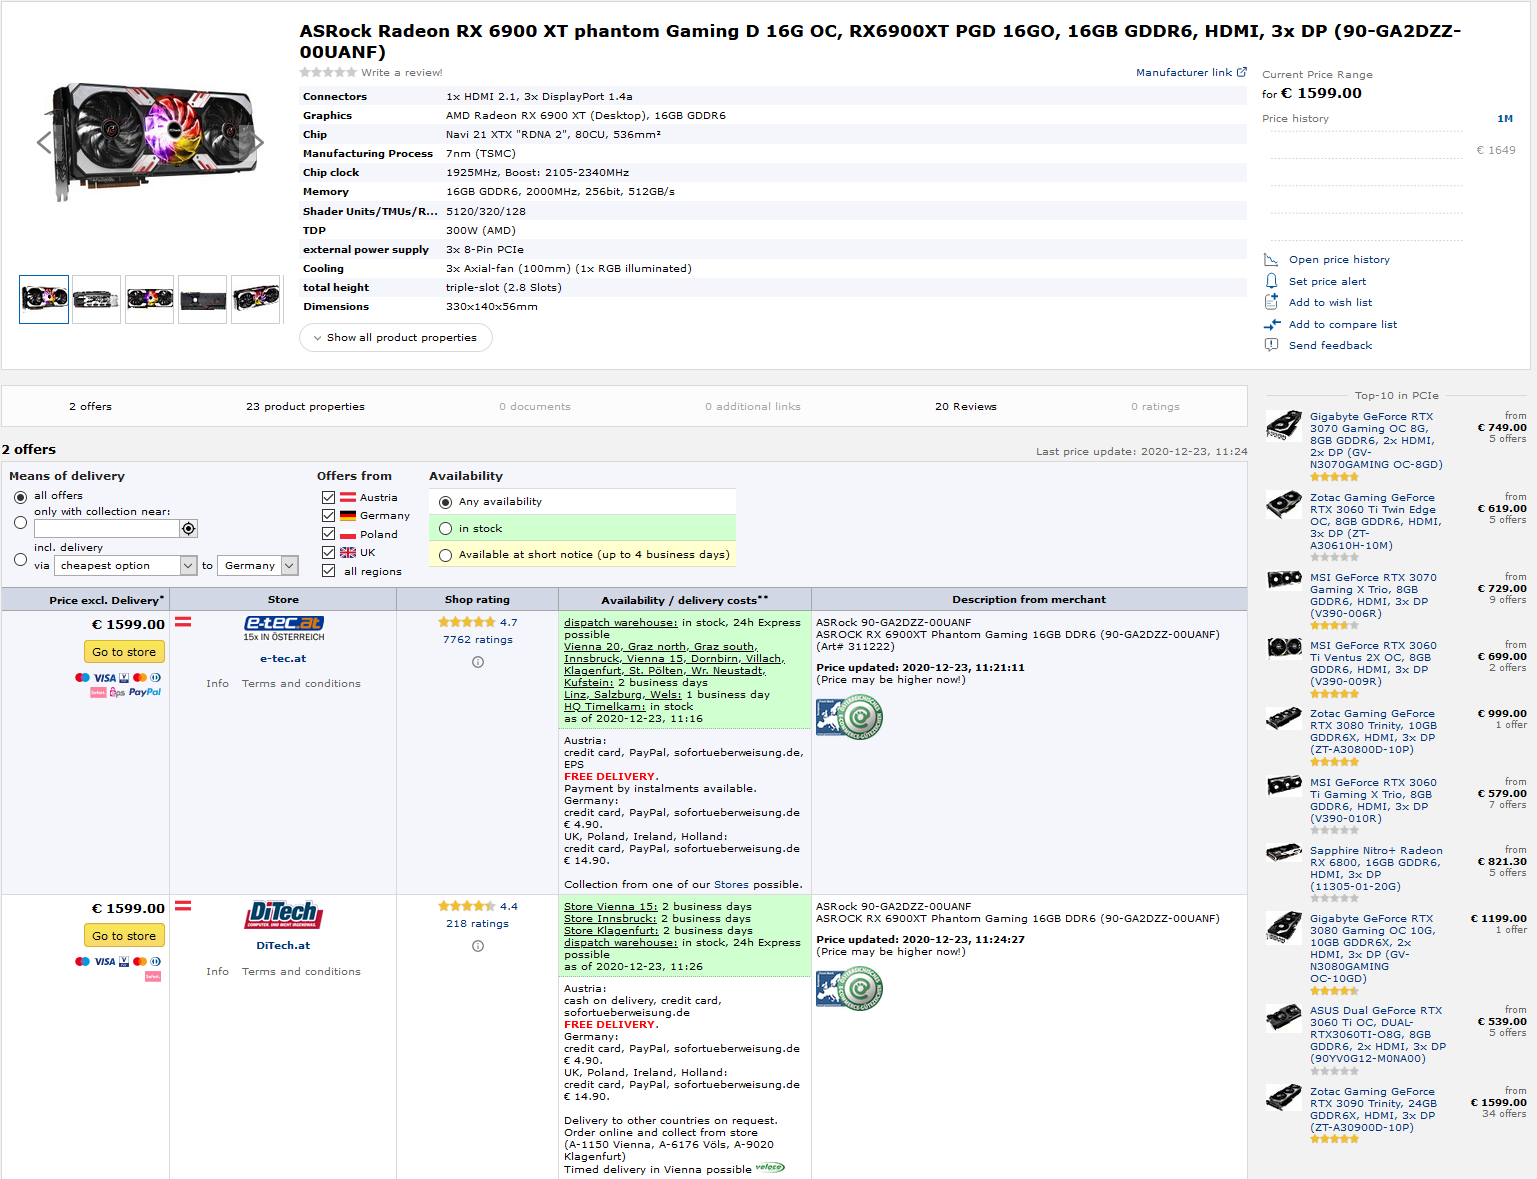Go to store for e-tec offer
Image resolution: width=1537 pixels, height=1179 pixels.
(124, 652)
